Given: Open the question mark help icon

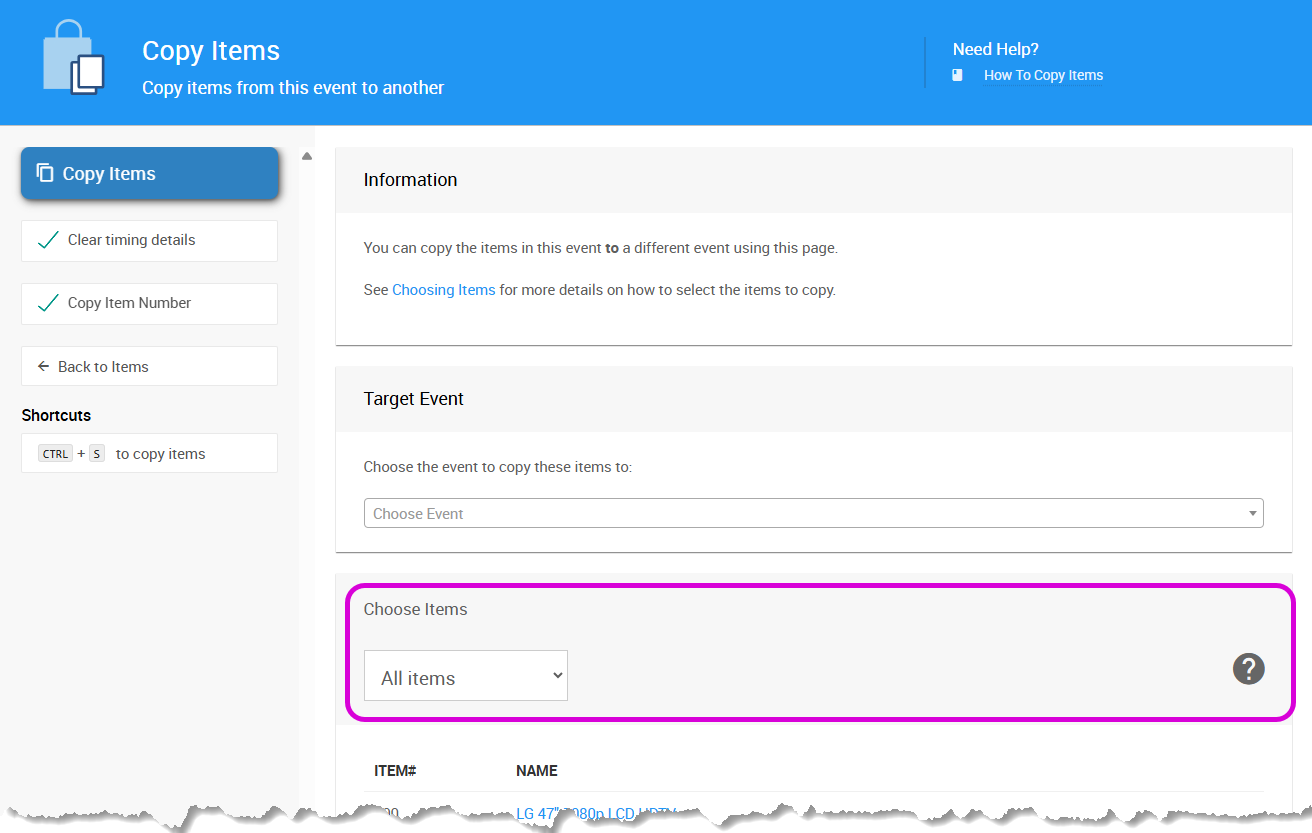Looking at the screenshot, I should (1248, 669).
